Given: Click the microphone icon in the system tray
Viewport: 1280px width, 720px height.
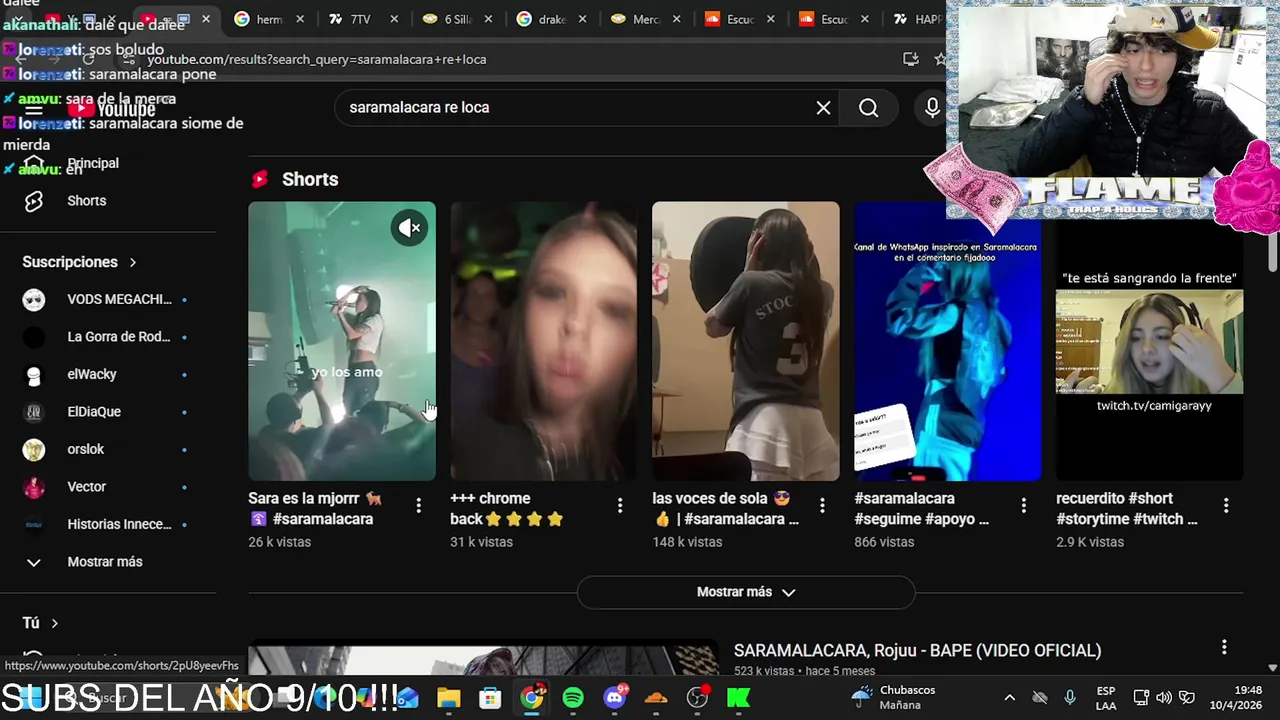Looking at the screenshot, I should point(1070,698).
